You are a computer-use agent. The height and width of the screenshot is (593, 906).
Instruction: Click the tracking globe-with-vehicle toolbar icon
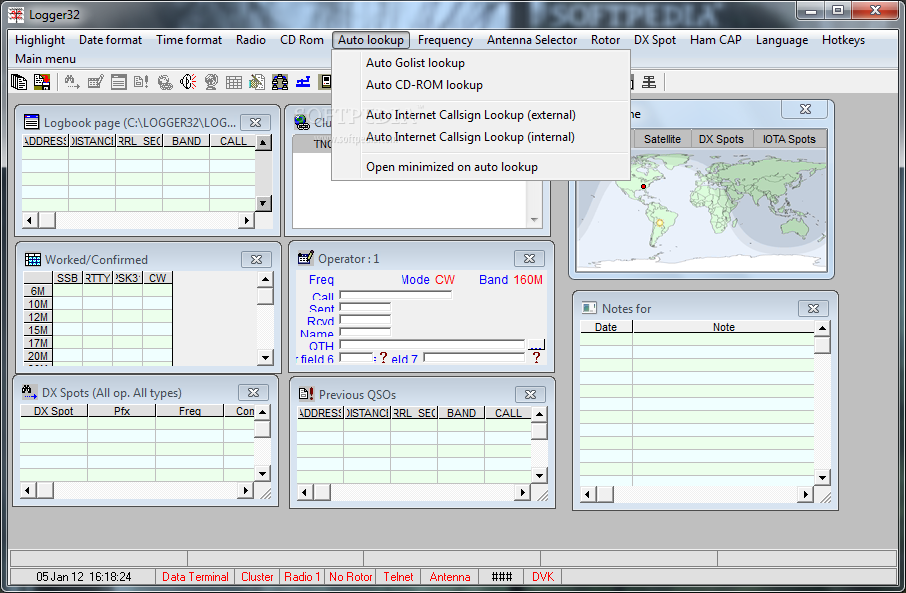pos(165,82)
